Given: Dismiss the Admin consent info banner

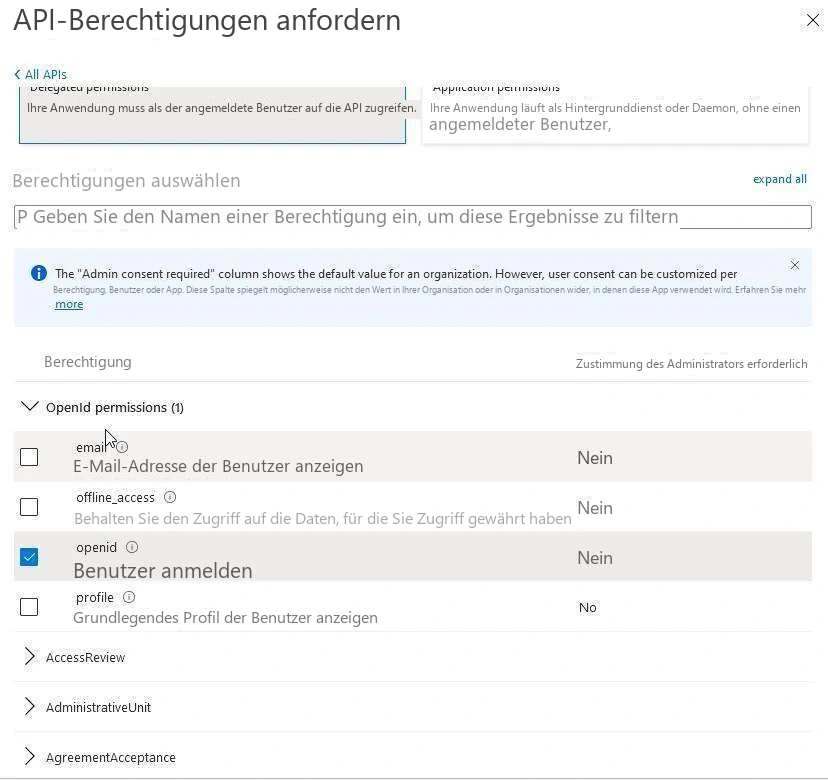Looking at the screenshot, I should click(x=795, y=265).
